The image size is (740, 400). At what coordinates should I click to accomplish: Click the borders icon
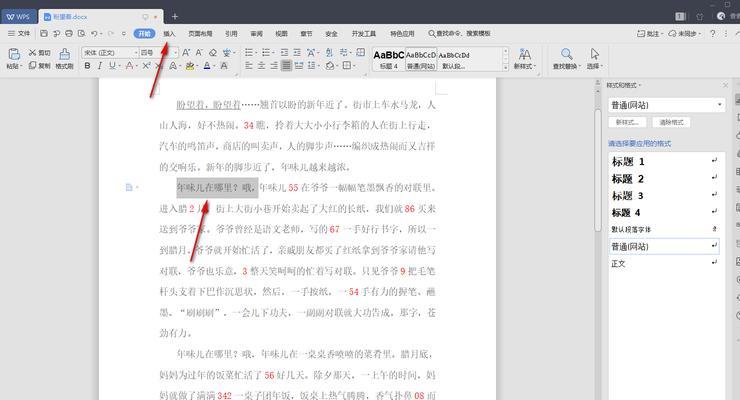[x=347, y=66]
